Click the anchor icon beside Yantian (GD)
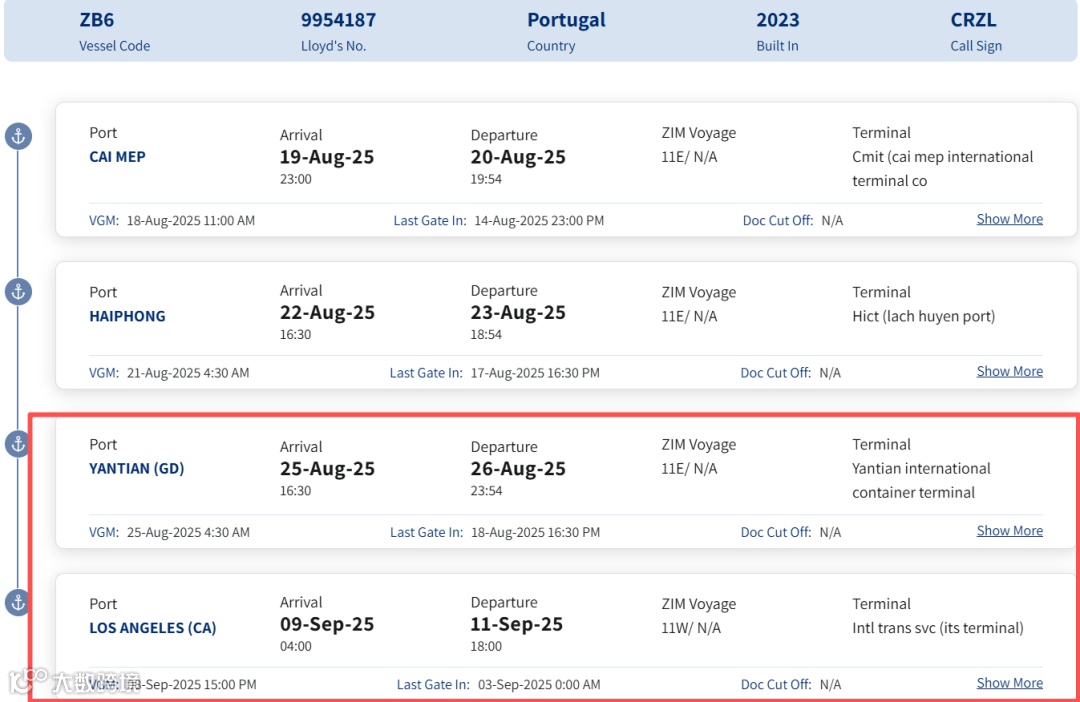 (18, 444)
